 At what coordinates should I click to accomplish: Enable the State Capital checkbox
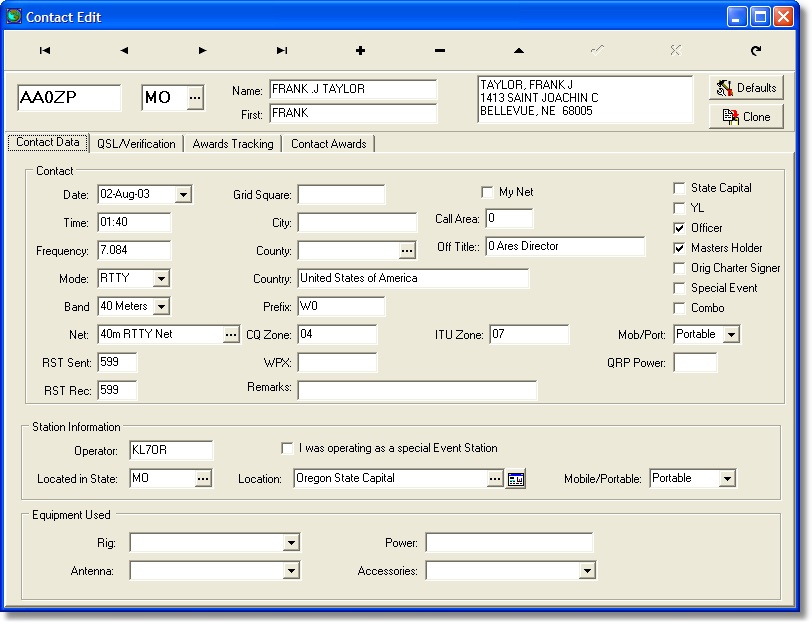[680, 188]
